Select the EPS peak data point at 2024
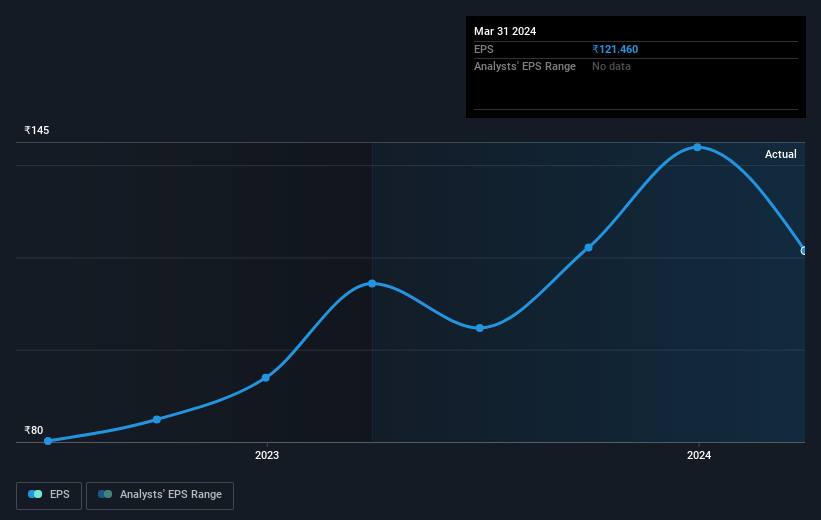The width and height of the screenshot is (821, 520). [697, 147]
